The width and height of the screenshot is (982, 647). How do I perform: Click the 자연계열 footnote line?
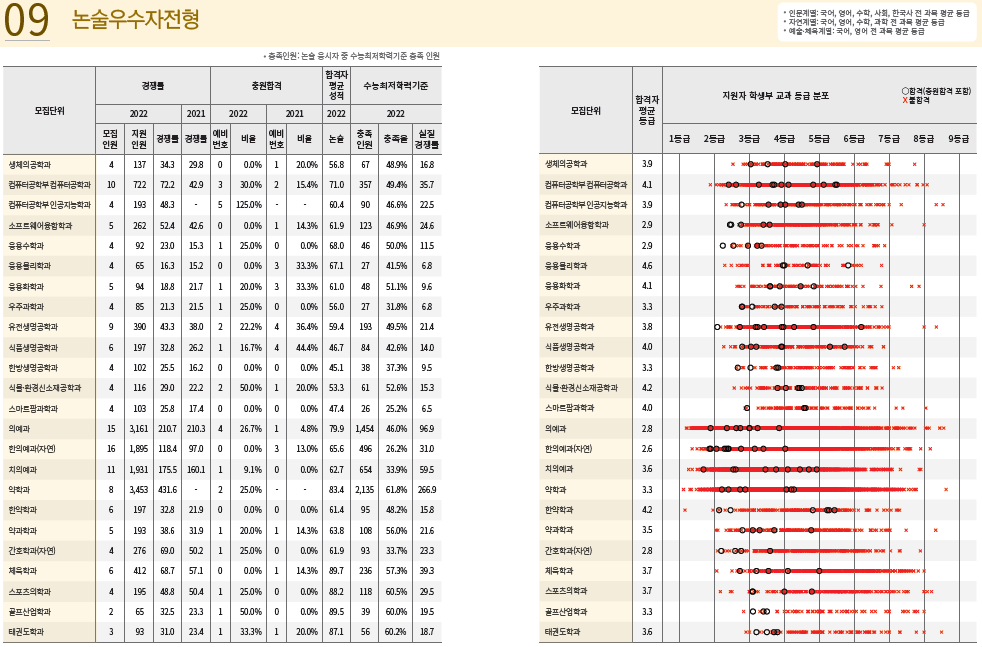863,22
